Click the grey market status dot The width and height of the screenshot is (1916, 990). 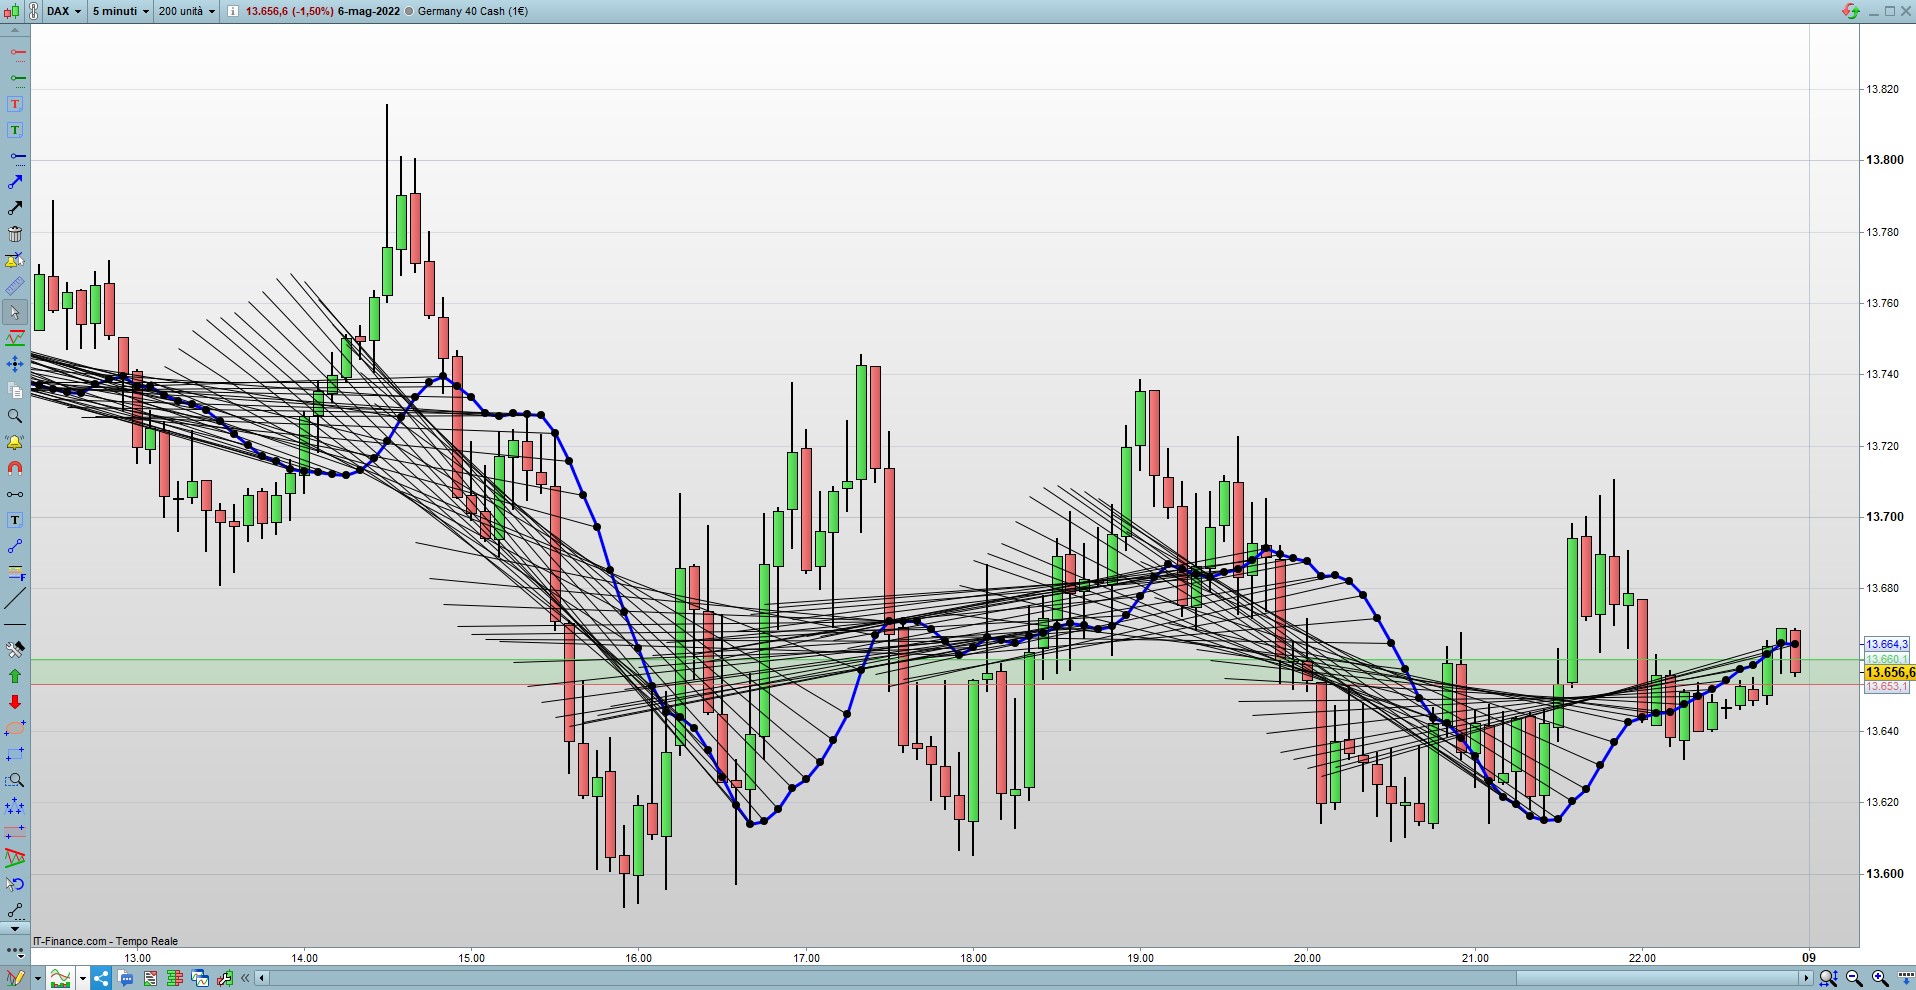tap(409, 11)
